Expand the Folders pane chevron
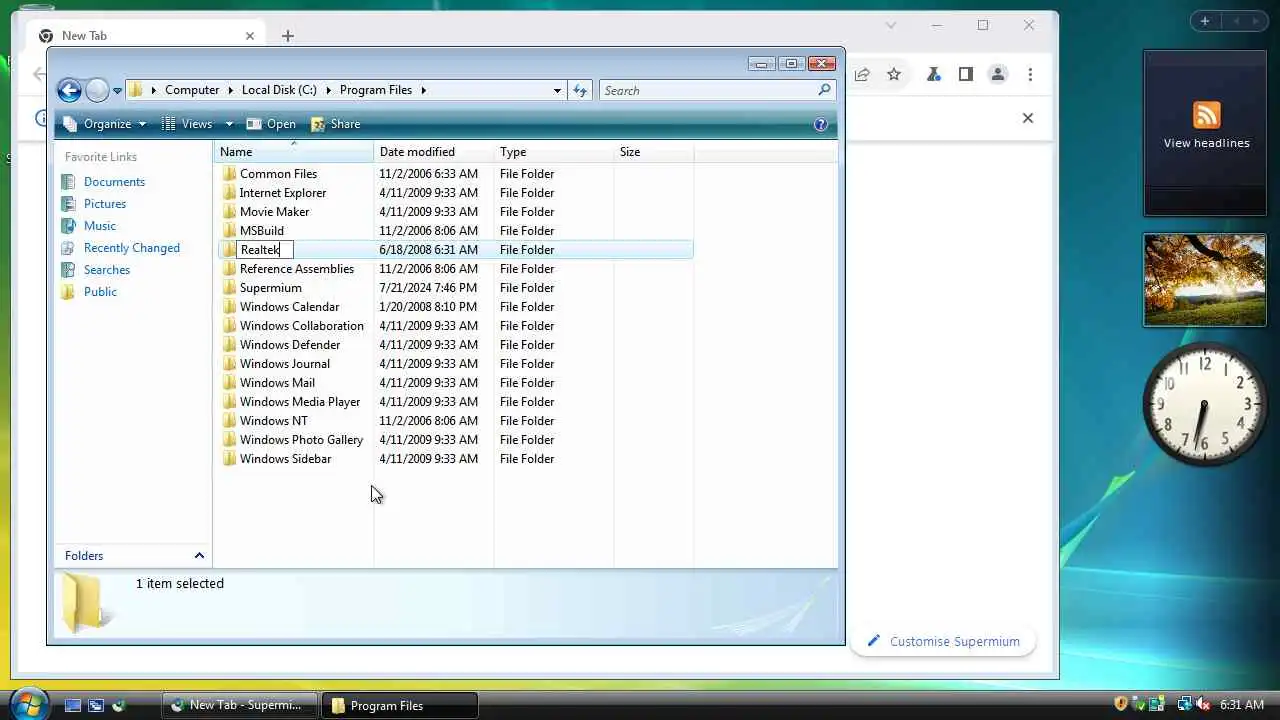The width and height of the screenshot is (1280, 720). click(x=199, y=556)
